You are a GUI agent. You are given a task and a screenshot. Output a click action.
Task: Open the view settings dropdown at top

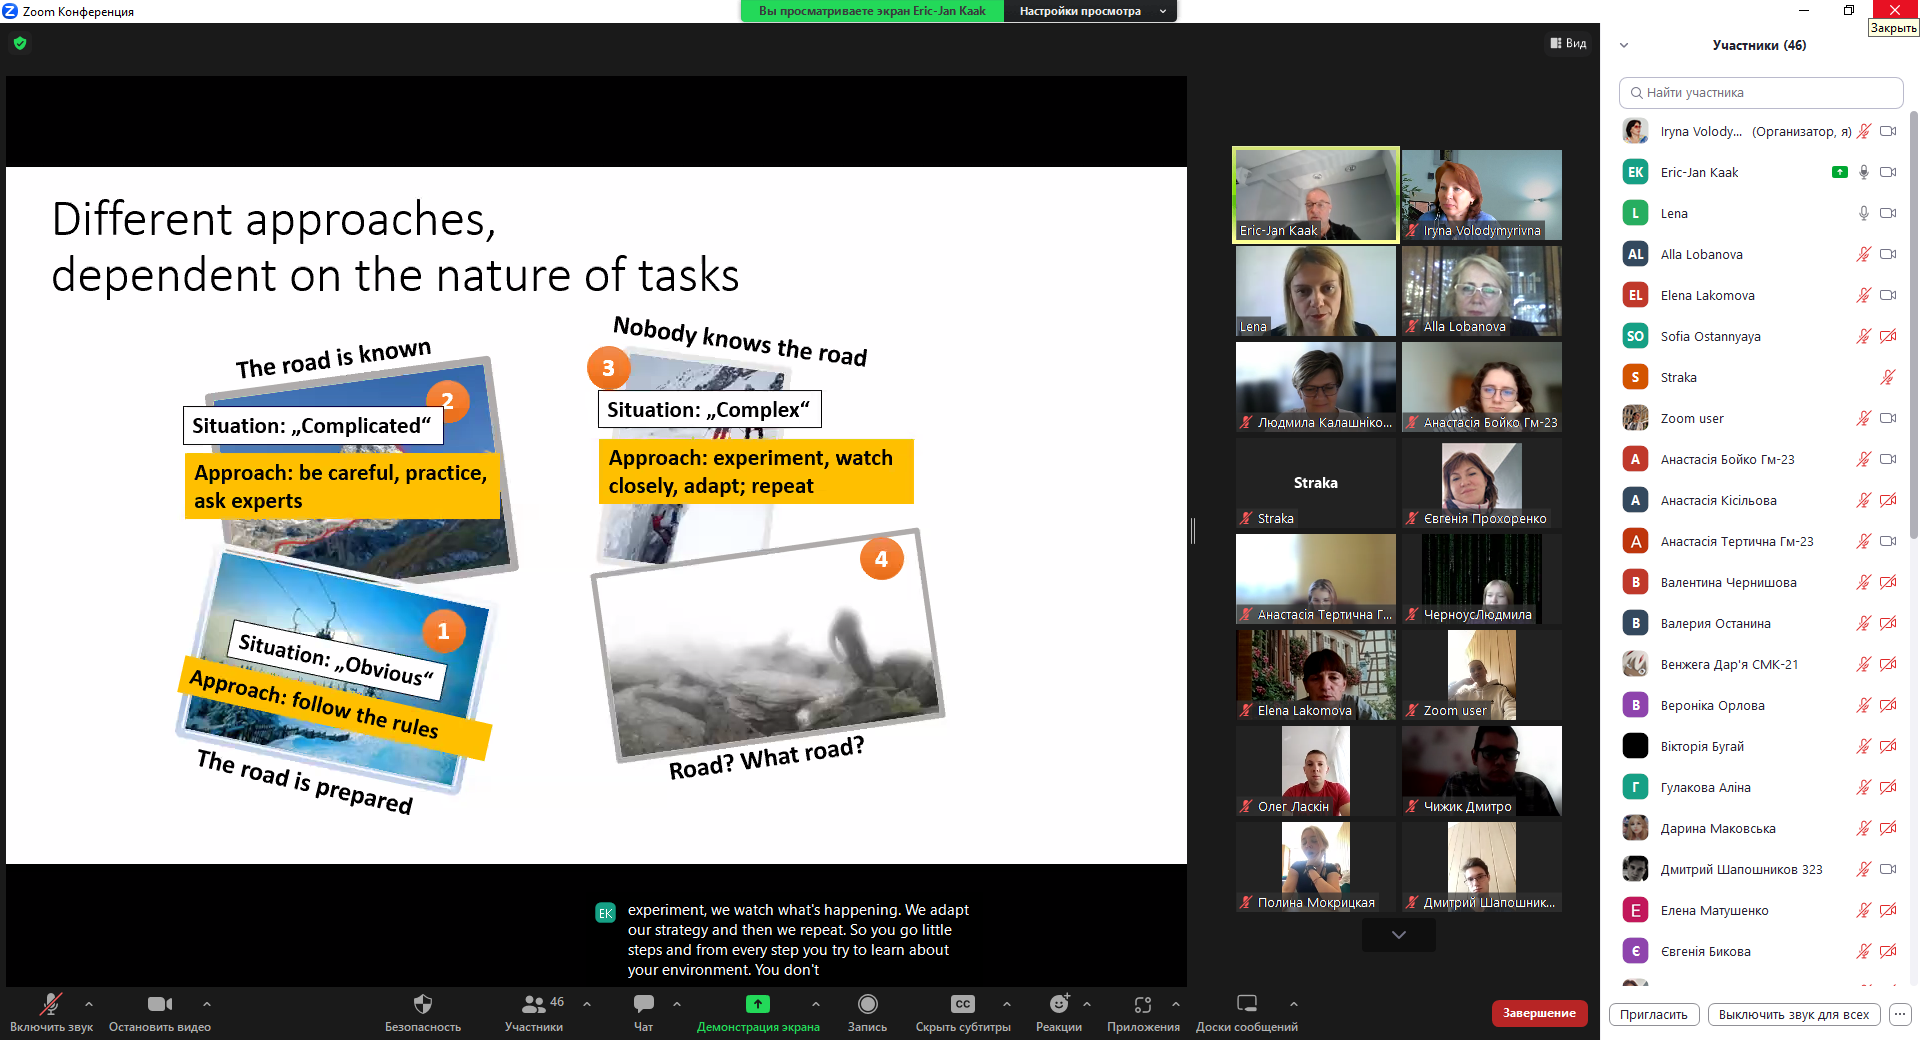(x=1090, y=11)
